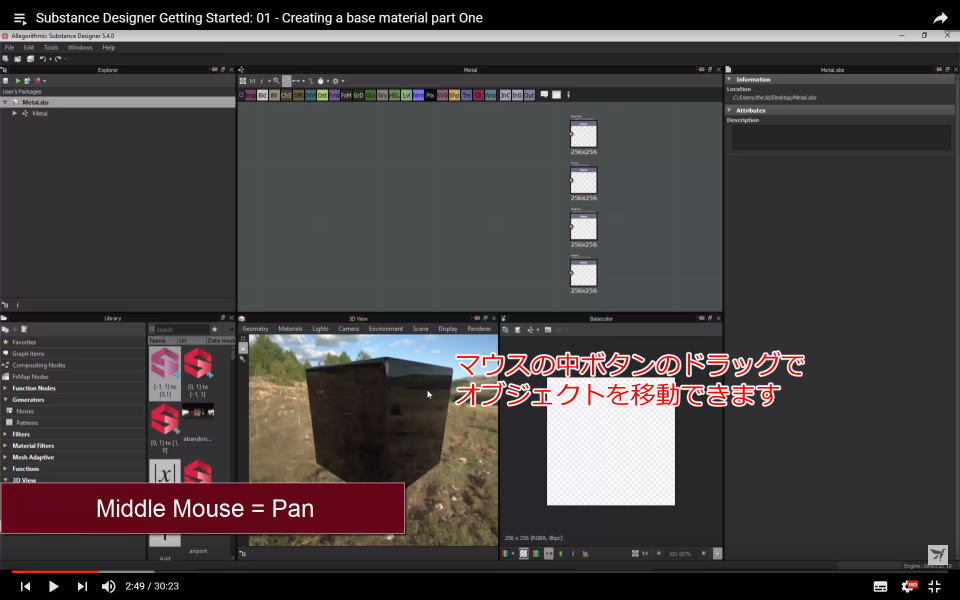960x600 pixels.
Task: Collapse the Metal.sbs package in Explorer
Action: tap(6, 102)
